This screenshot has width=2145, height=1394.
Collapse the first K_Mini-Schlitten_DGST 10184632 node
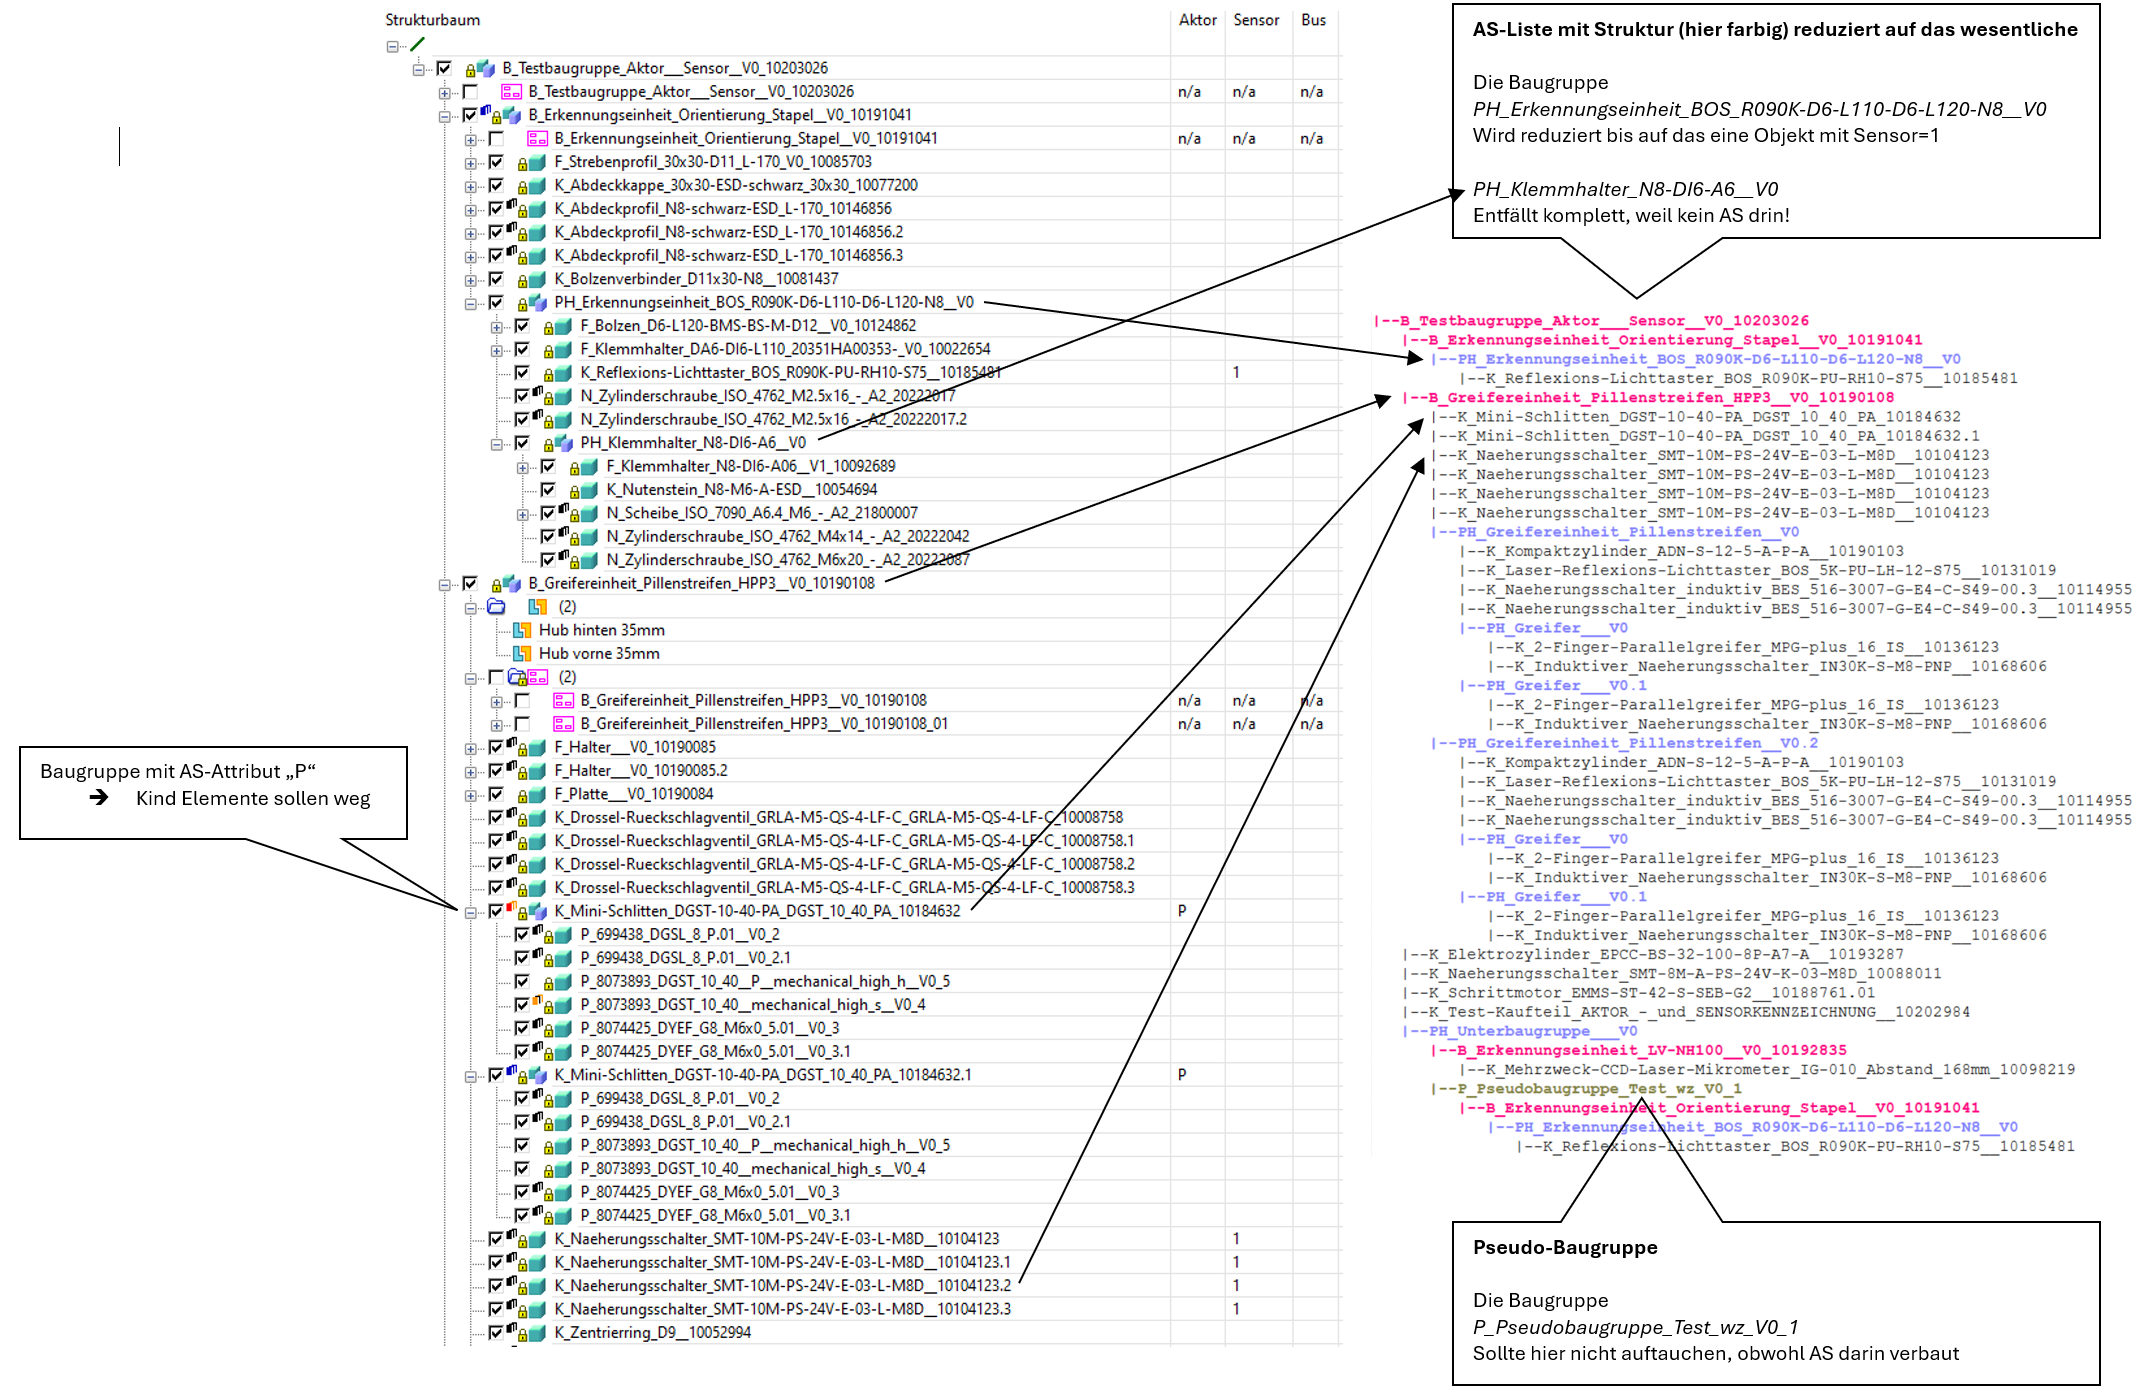pyautogui.click(x=470, y=912)
